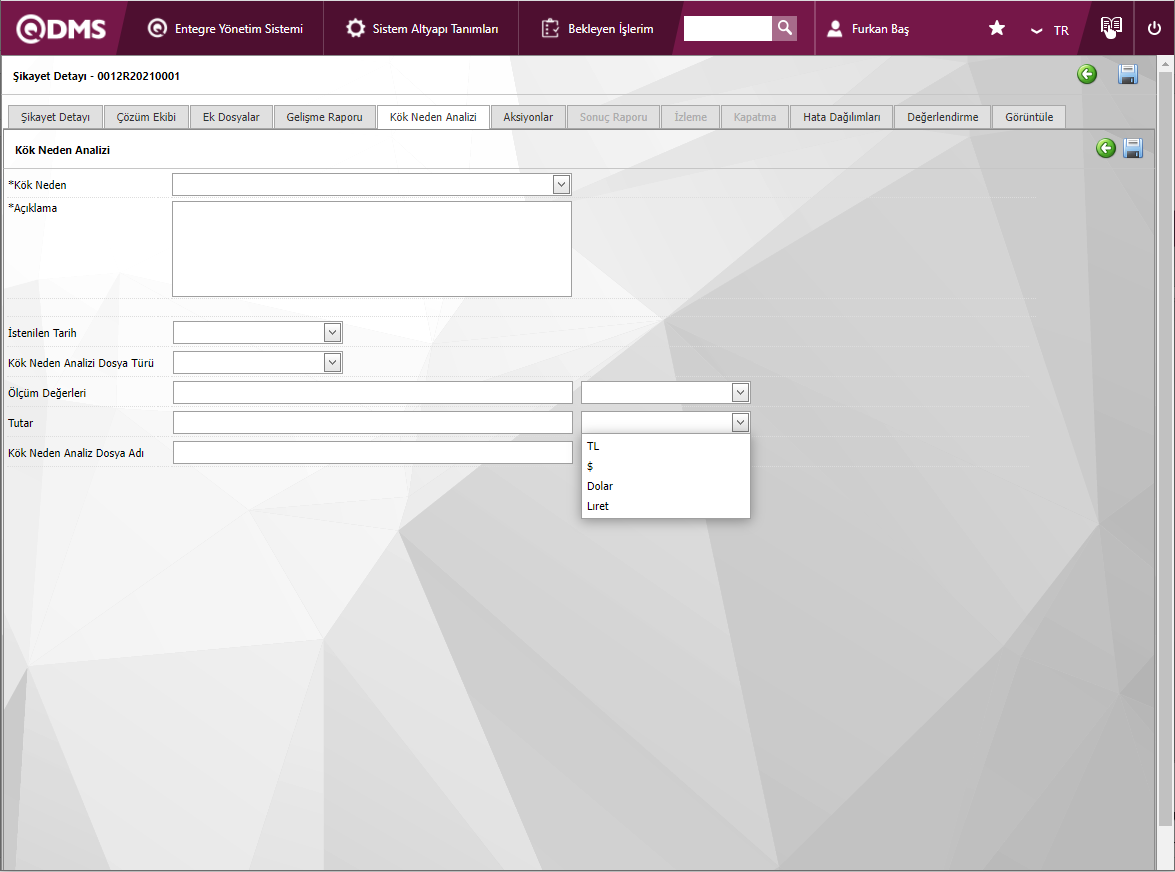This screenshot has height=872, width=1175.
Task: Click the Açıklama text area
Action: (372, 249)
